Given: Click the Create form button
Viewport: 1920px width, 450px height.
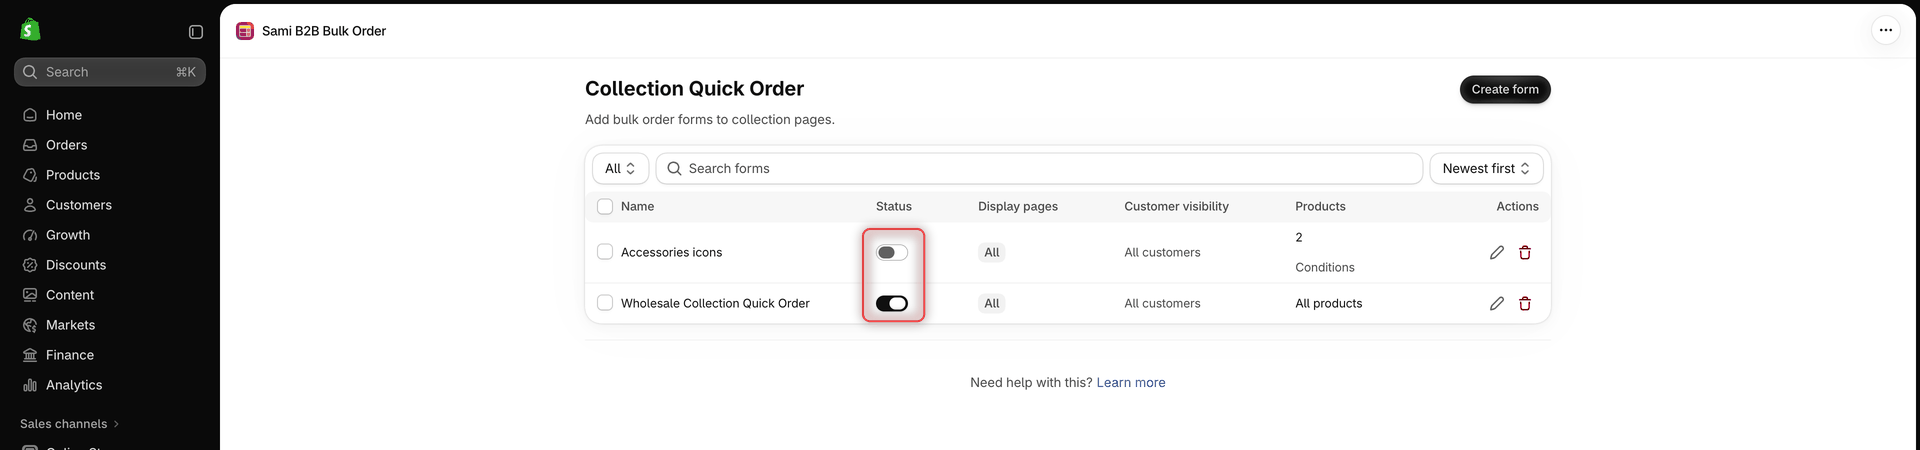Looking at the screenshot, I should click(x=1505, y=89).
